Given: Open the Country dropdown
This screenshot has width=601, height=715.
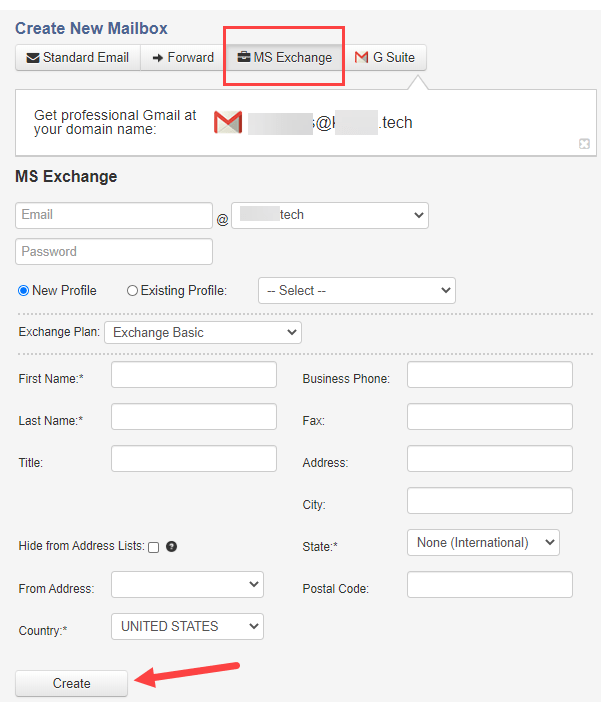Looking at the screenshot, I should (x=187, y=627).
